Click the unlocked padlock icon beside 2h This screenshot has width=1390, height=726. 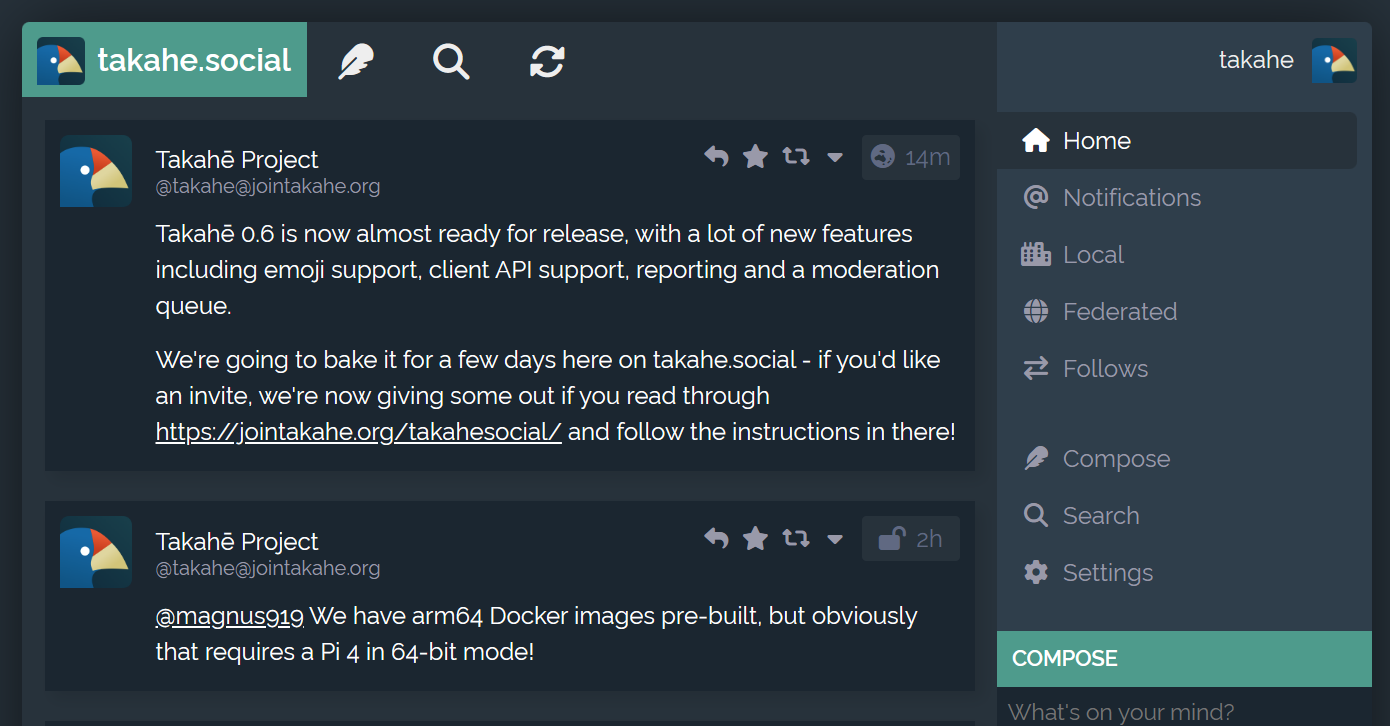pyautogui.click(x=892, y=538)
